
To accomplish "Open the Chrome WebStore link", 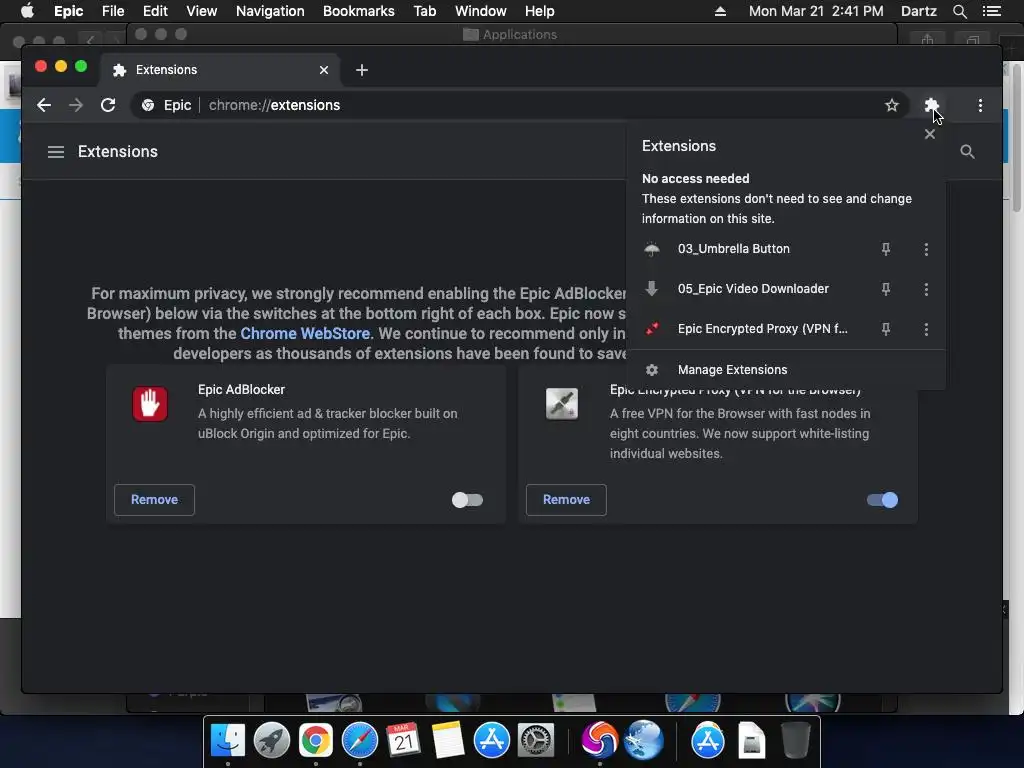I will [x=305, y=333].
